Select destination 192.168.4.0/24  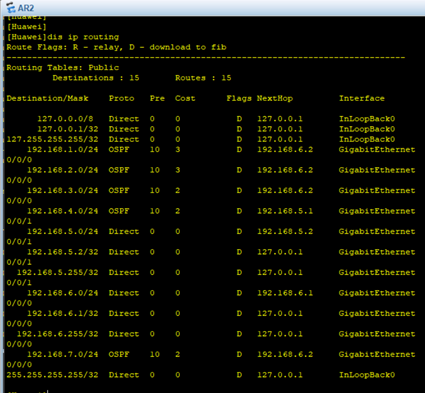(63, 211)
